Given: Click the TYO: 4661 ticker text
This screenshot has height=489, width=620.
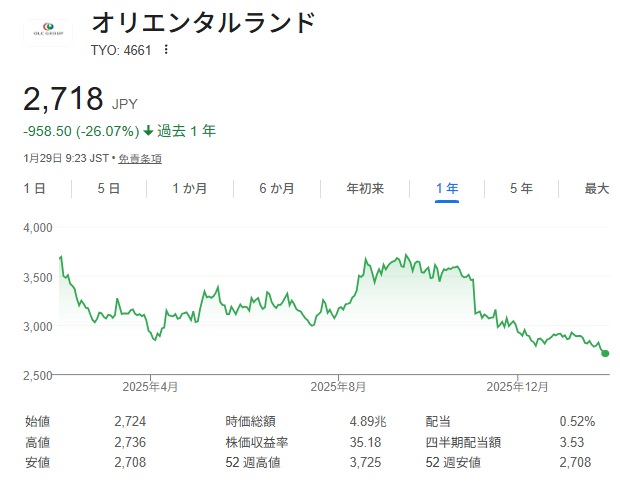Looking at the screenshot, I should point(121,50).
